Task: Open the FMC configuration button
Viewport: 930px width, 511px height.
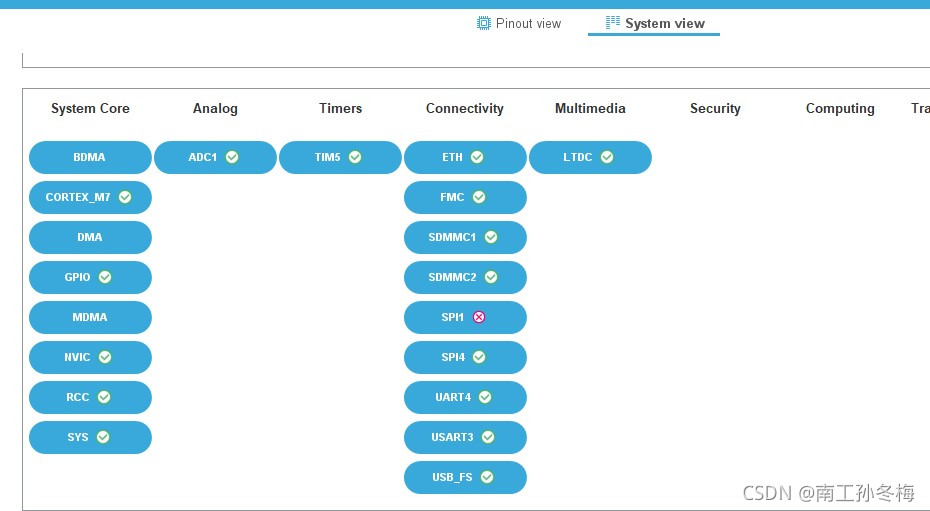Action: pos(465,197)
